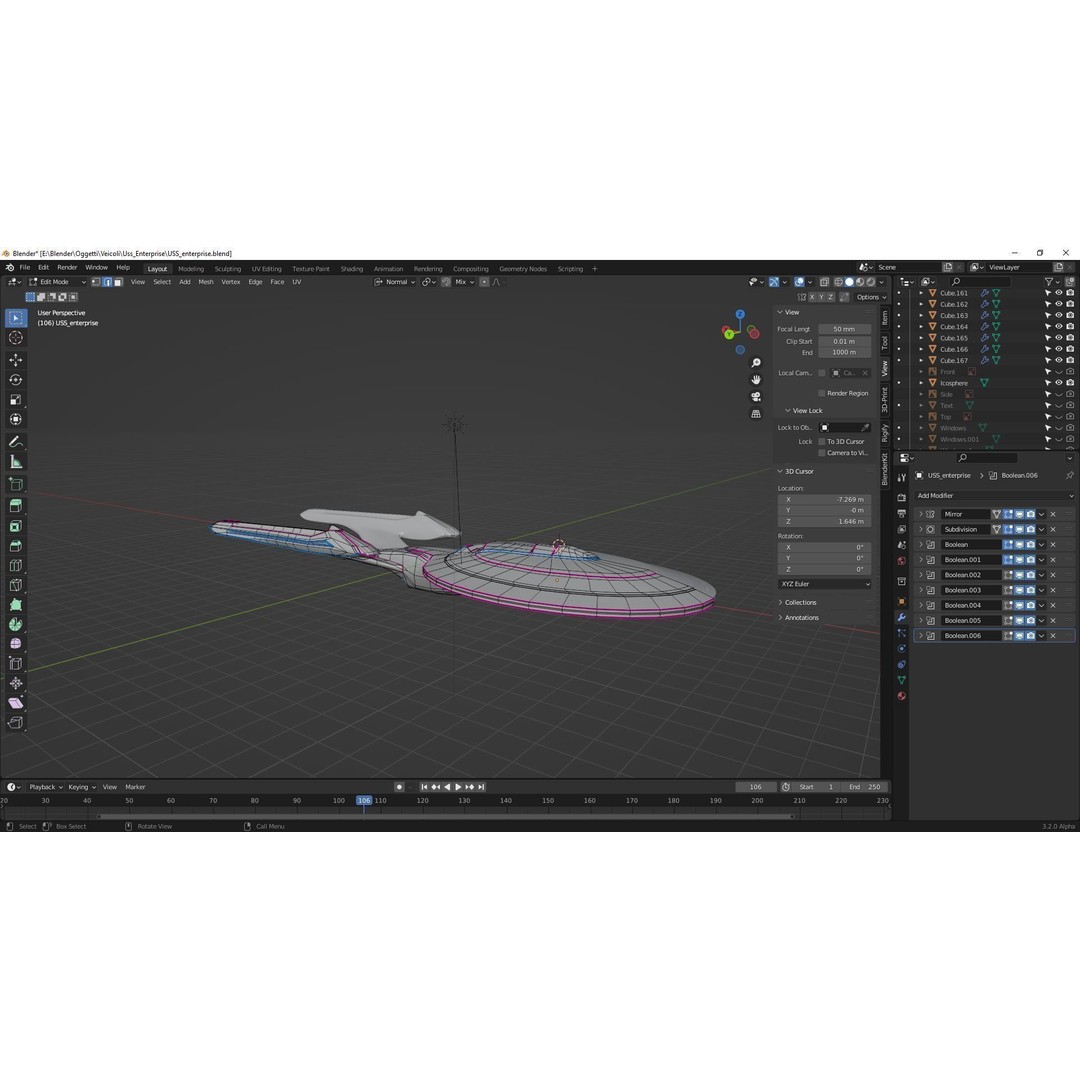
Task: Click the current frame 106 field
Action: click(756, 787)
